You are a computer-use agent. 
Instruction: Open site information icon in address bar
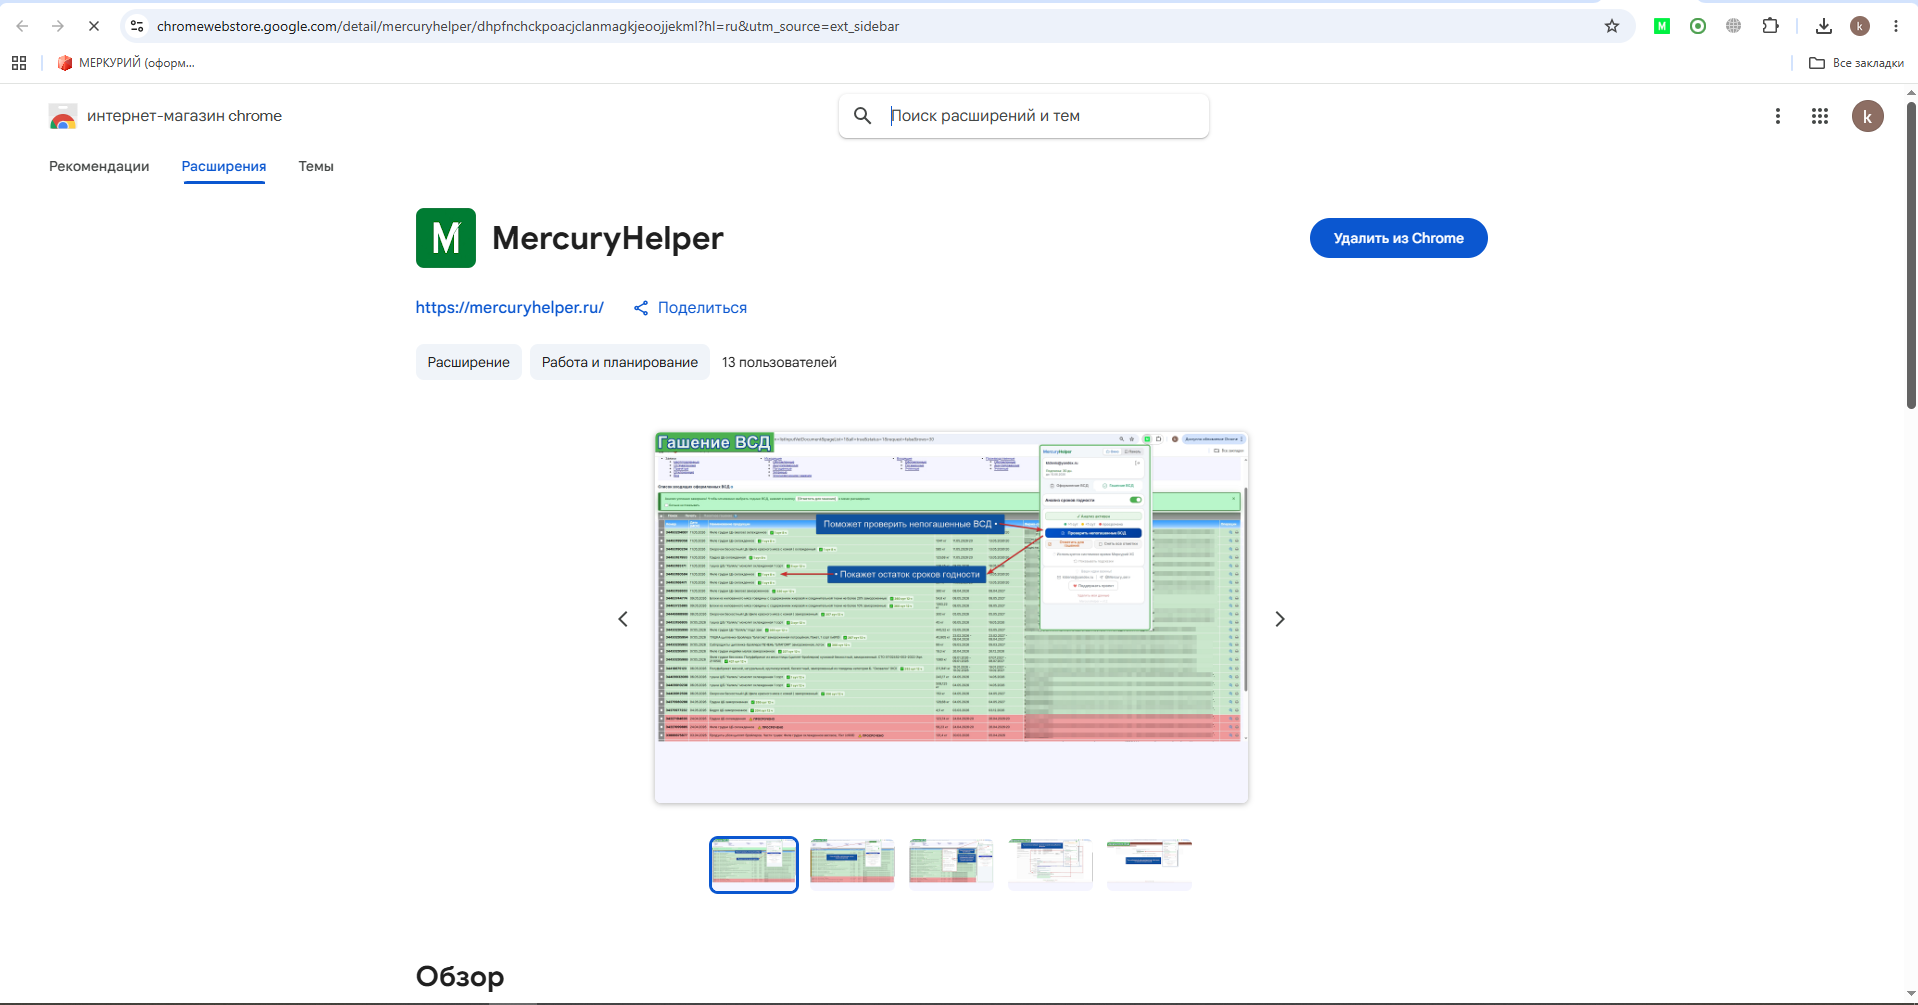click(138, 26)
